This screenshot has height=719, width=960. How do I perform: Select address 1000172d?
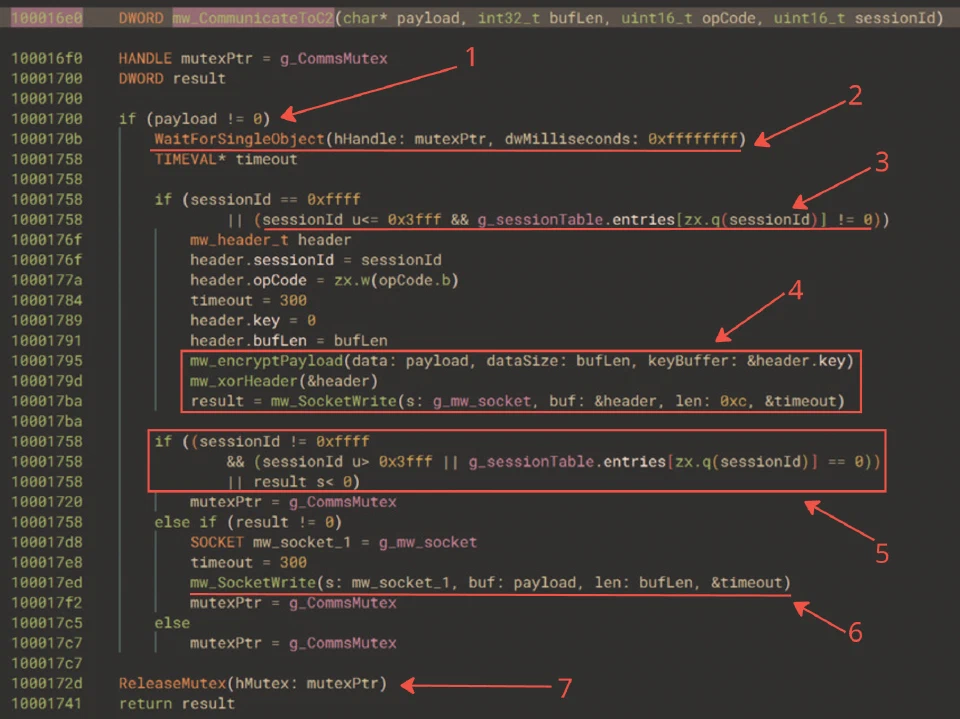click(x=47, y=683)
